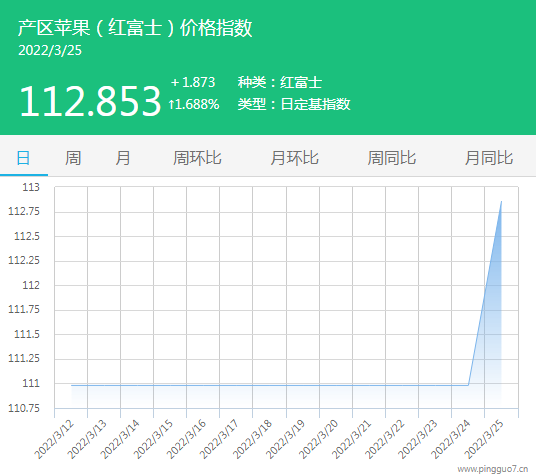Click the 2022/3/18 x-axis date label
This screenshot has width=536, height=475.
click(253, 440)
